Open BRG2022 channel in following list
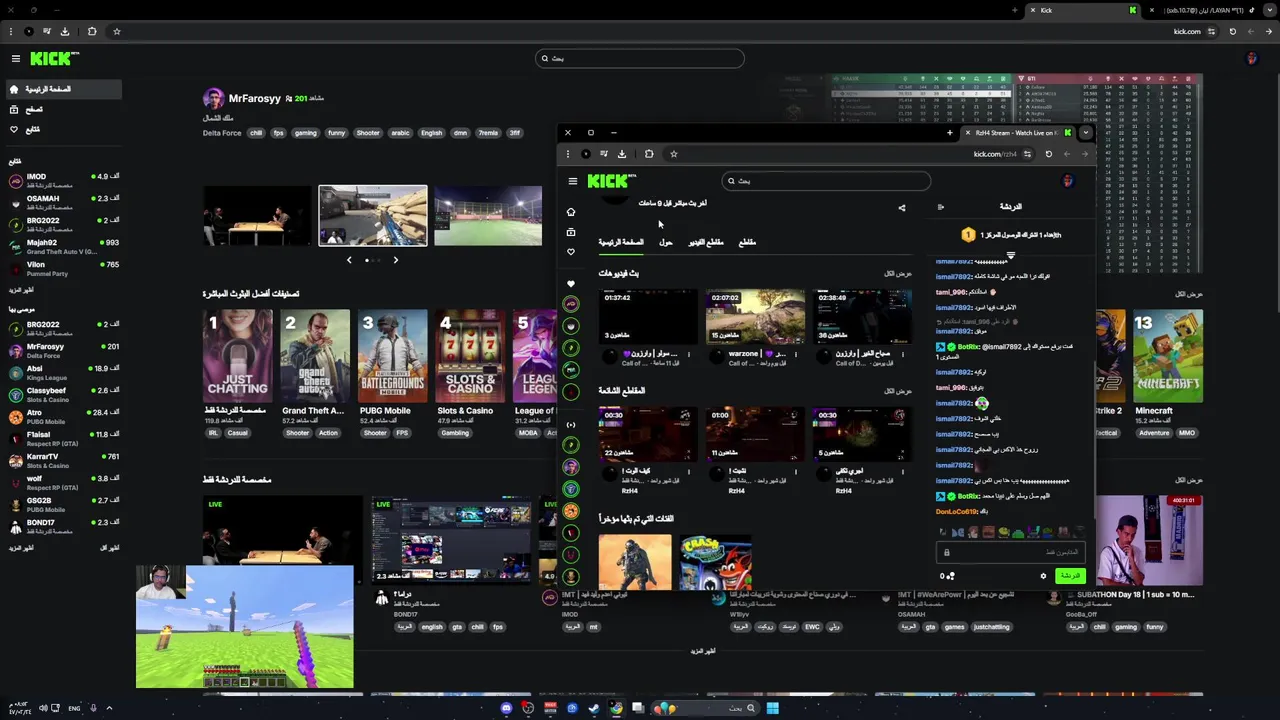The image size is (1280, 720). click(63, 225)
